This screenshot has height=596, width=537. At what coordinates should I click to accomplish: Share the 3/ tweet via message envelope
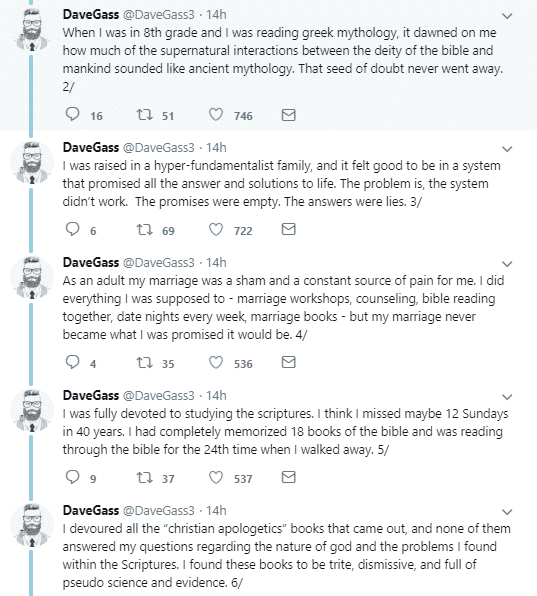point(288,229)
